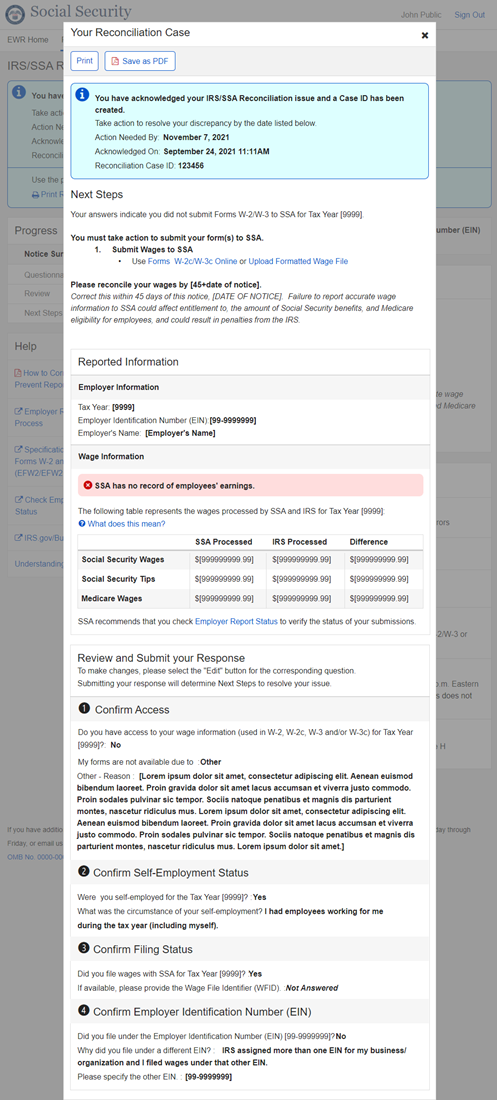The height and width of the screenshot is (1100, 497).
Task: Click the question mark help icon
Action: pos(82,524)
